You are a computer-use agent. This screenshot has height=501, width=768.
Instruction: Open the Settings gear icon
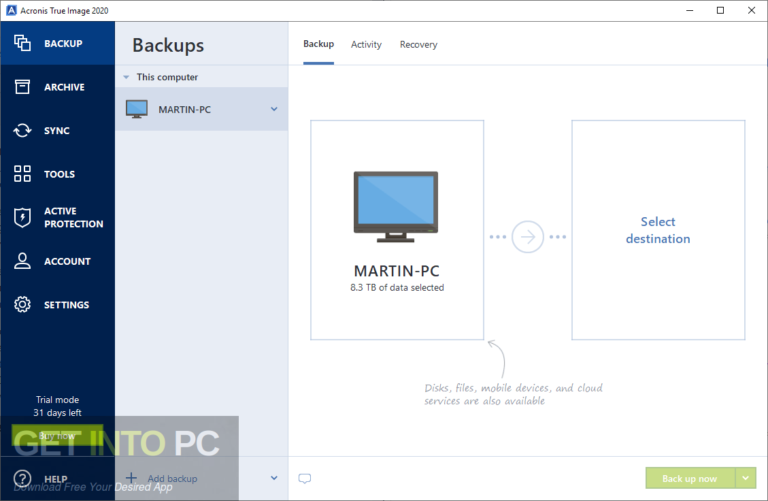(x=22, y=304)
